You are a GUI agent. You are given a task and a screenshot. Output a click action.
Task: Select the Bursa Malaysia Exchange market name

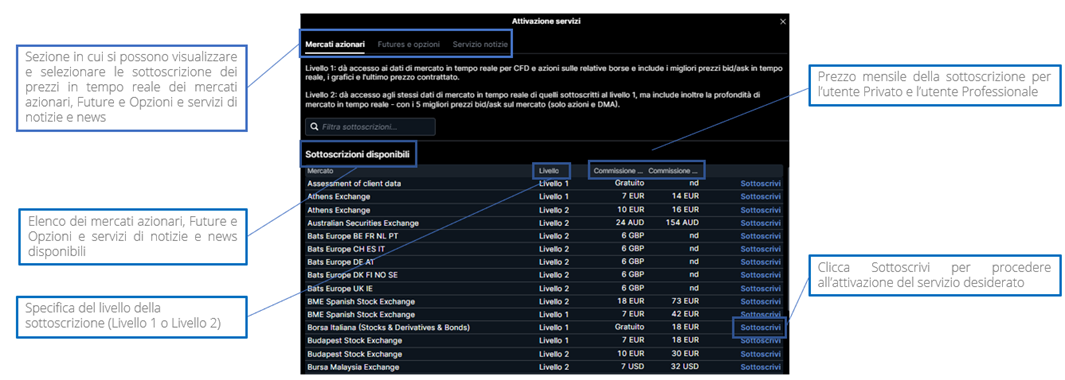coord(353,367)
